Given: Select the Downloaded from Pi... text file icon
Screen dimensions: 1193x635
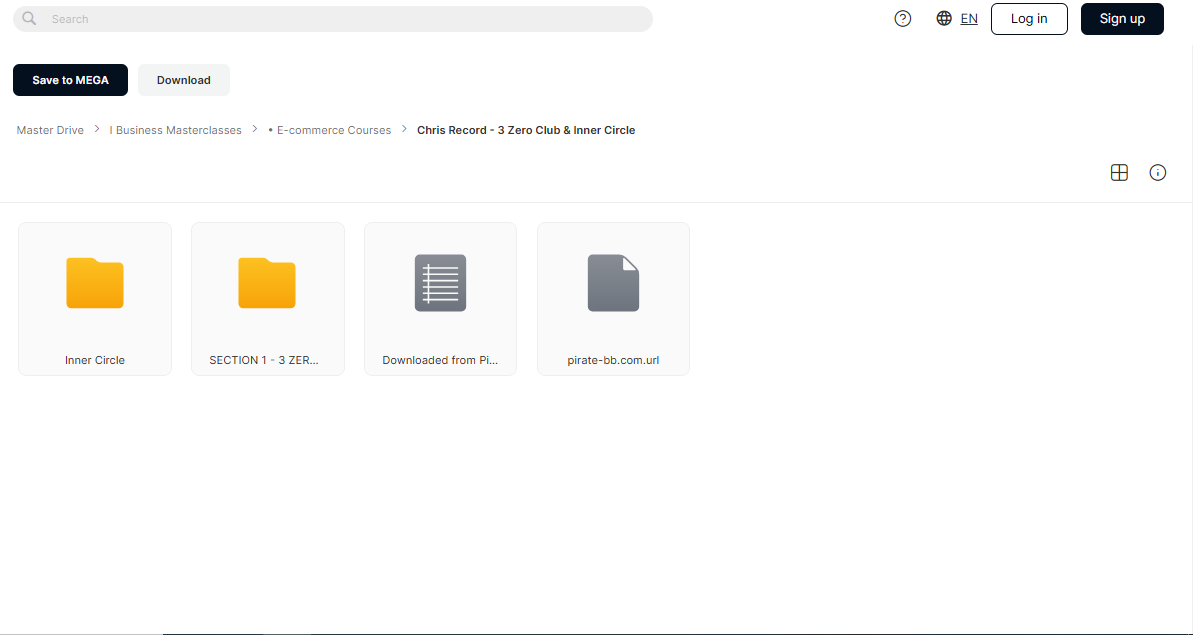Looking at the screenshot, I should coord(441,283).
